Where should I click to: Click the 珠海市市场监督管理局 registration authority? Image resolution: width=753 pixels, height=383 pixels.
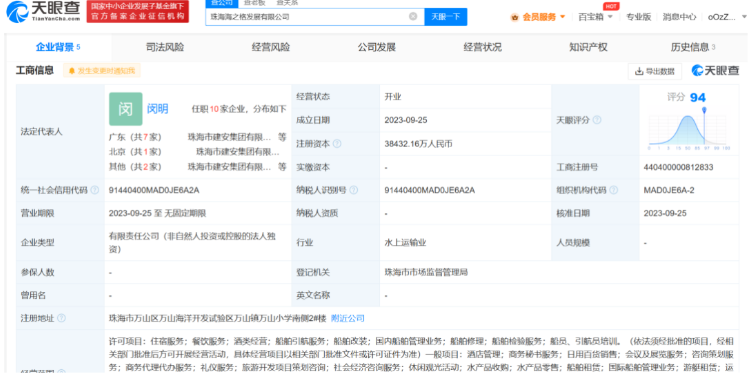tap(426, 272)
